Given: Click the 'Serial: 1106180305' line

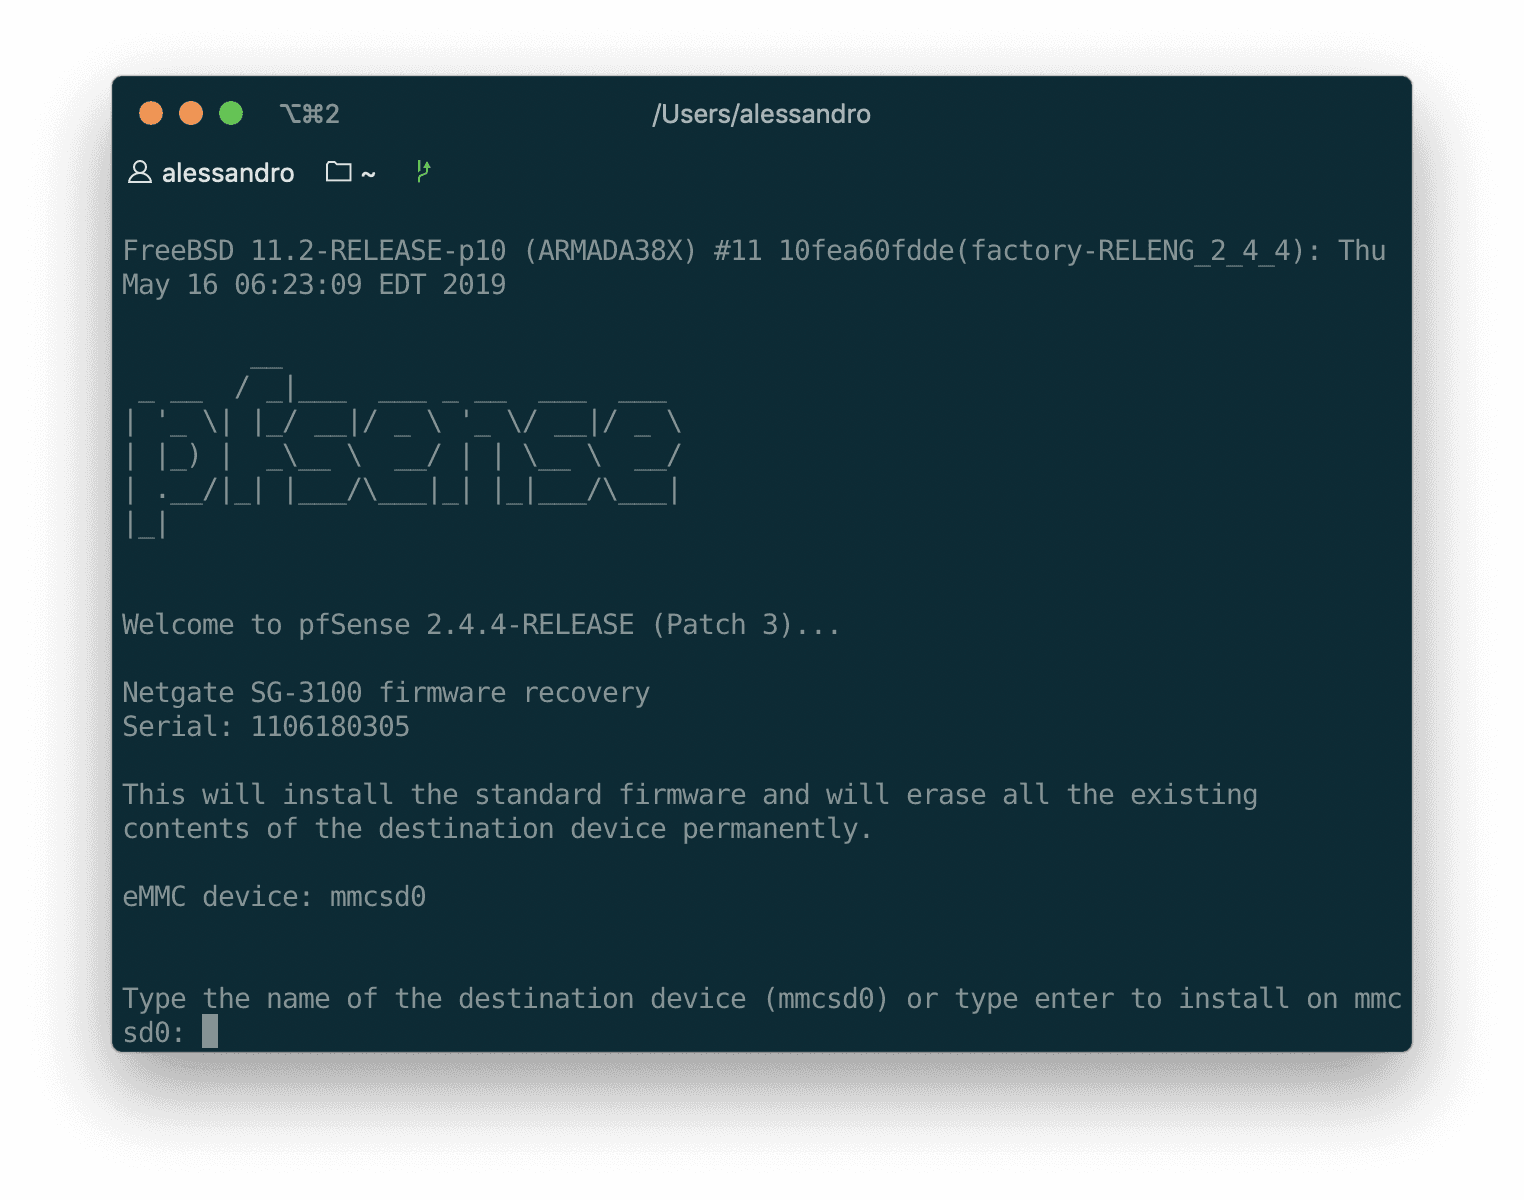Looking at the screenshot, I should pyautogui.click(x=266, y=727).
